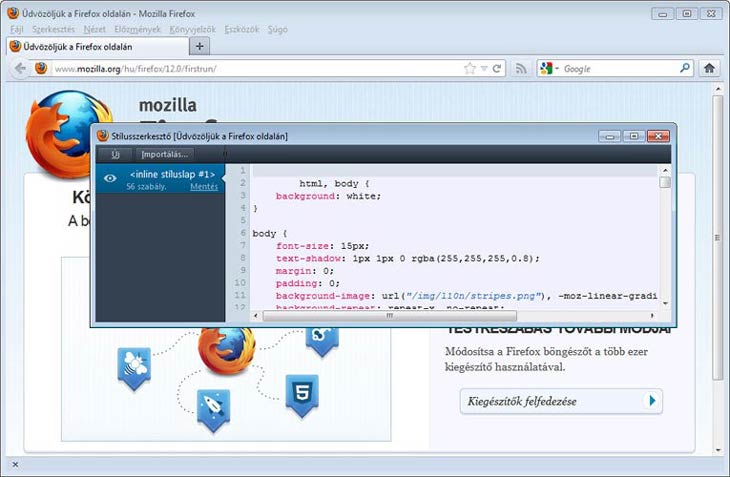The height and width of the screenshot is (477, 730).
Task: Open the Súgó menu
Action: pos(277,29)
